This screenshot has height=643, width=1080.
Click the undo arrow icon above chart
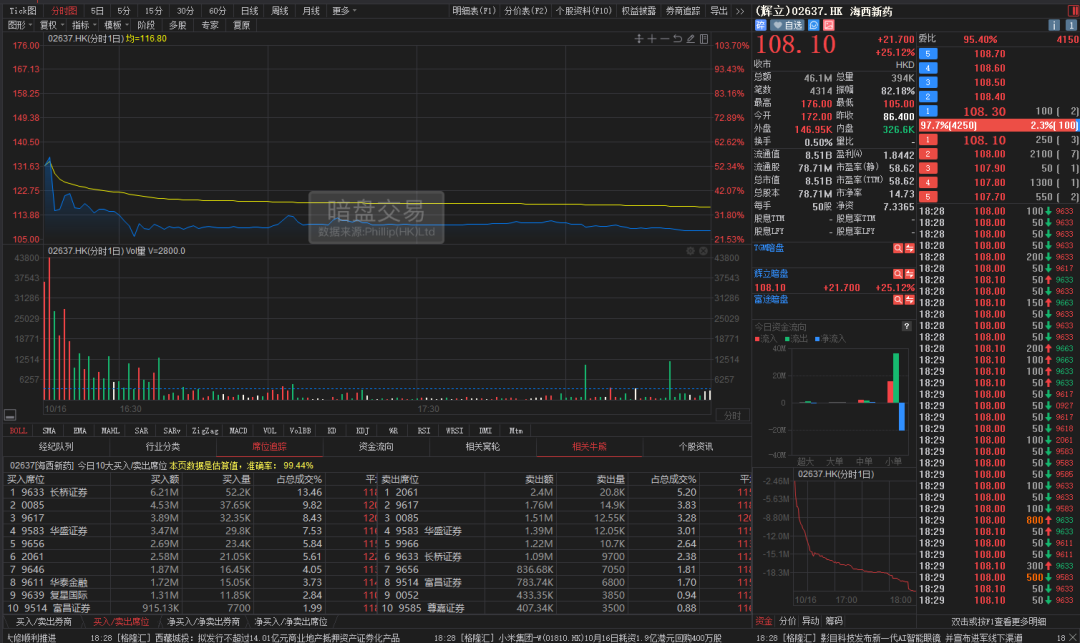point(677,38)
